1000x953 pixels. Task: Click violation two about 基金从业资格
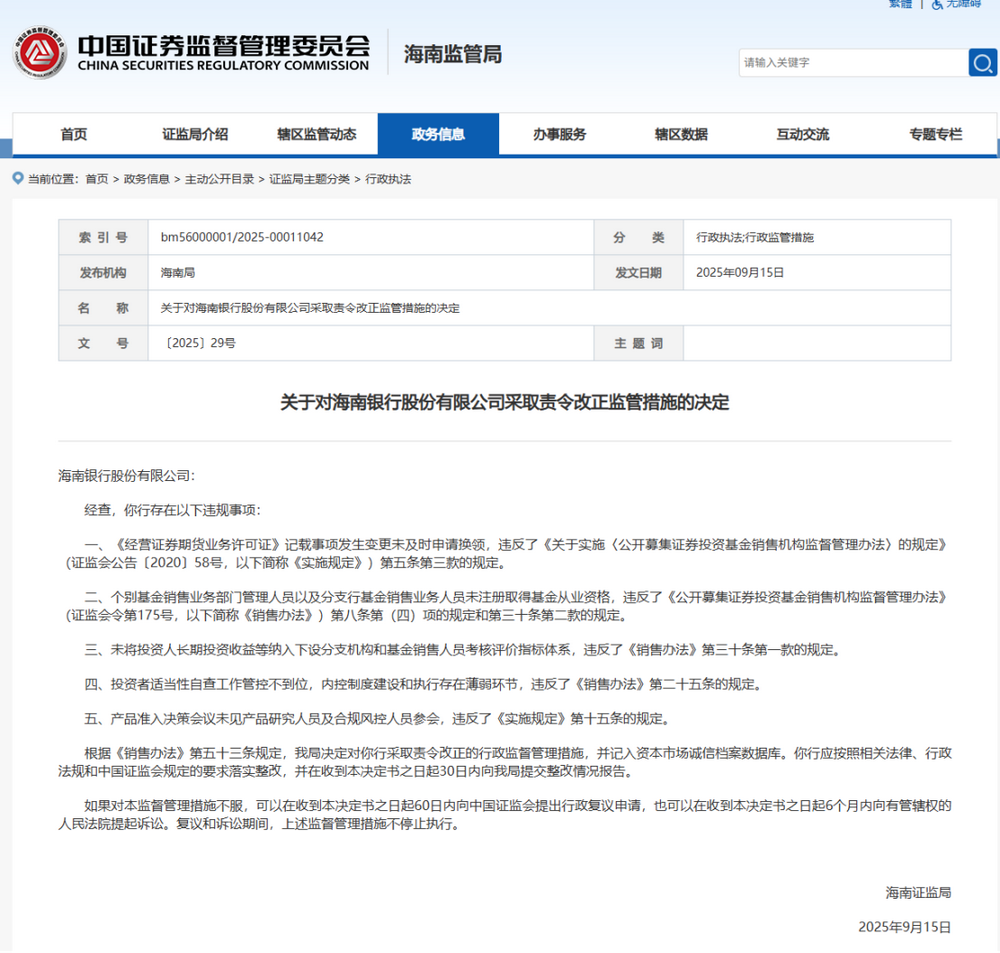coord(504,606)
